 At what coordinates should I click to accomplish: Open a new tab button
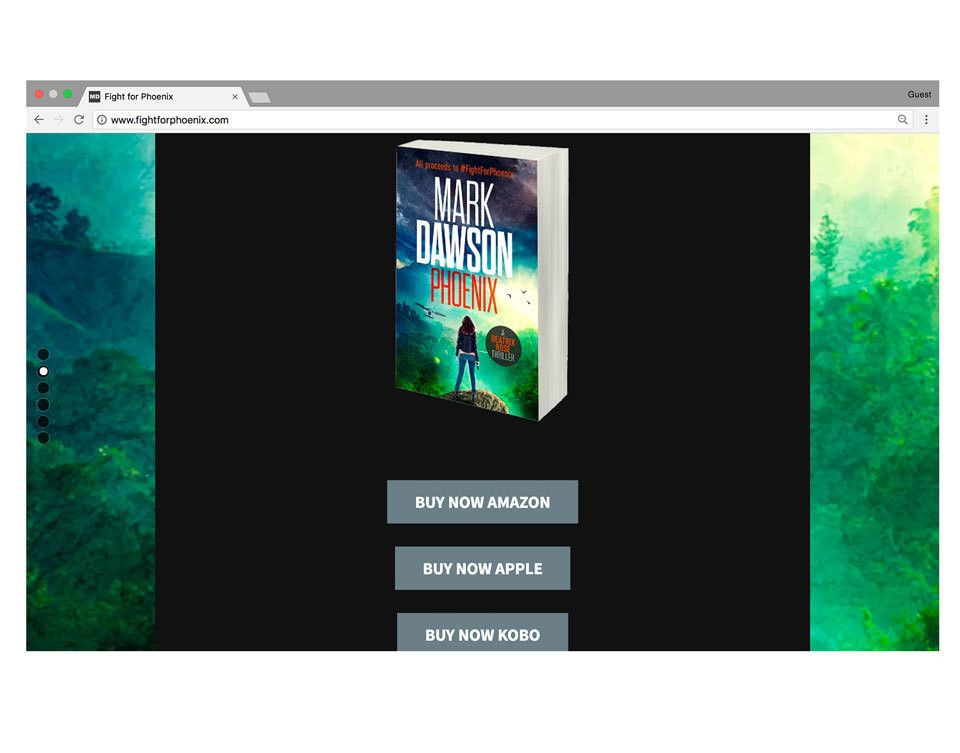(260, 97)
